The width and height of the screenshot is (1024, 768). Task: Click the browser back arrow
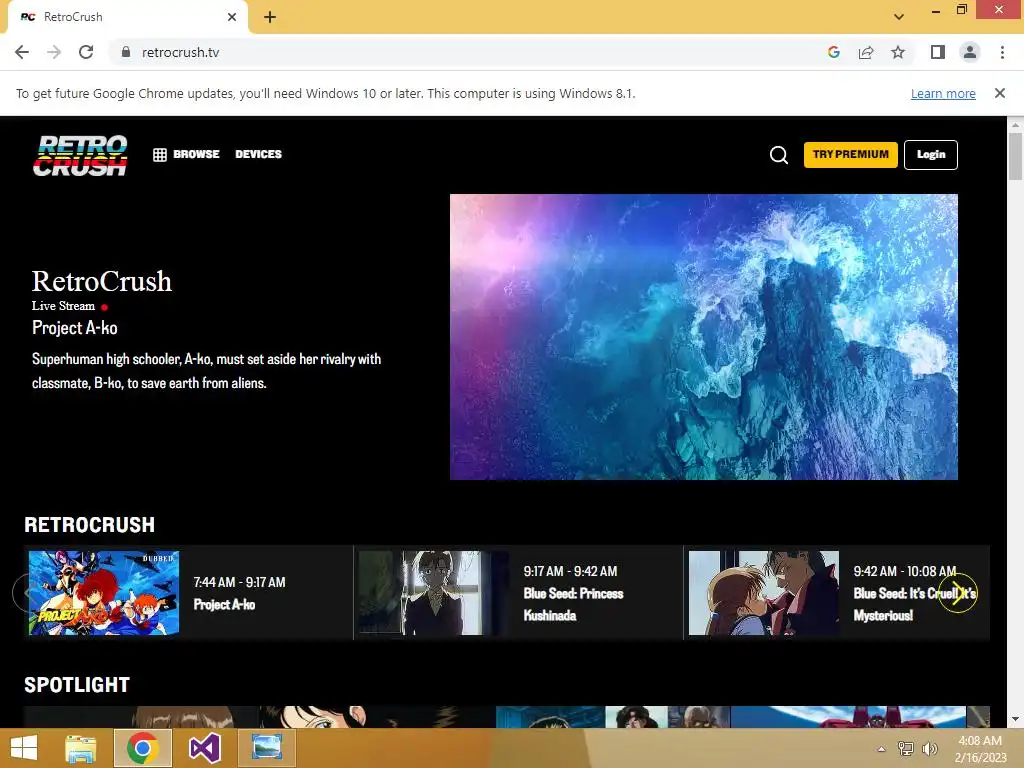click(x=22, y=52)
